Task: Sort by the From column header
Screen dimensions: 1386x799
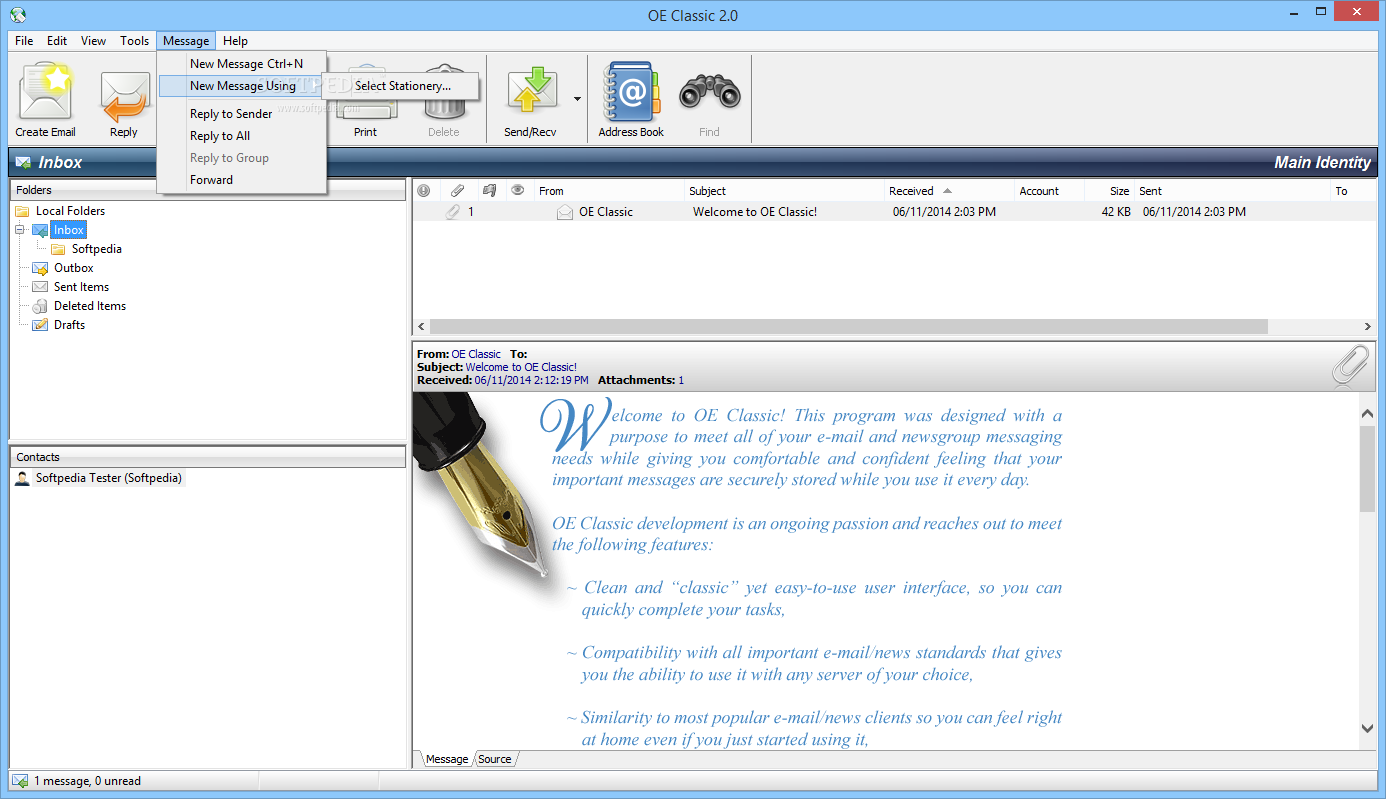Action: (x=608, y=191)
